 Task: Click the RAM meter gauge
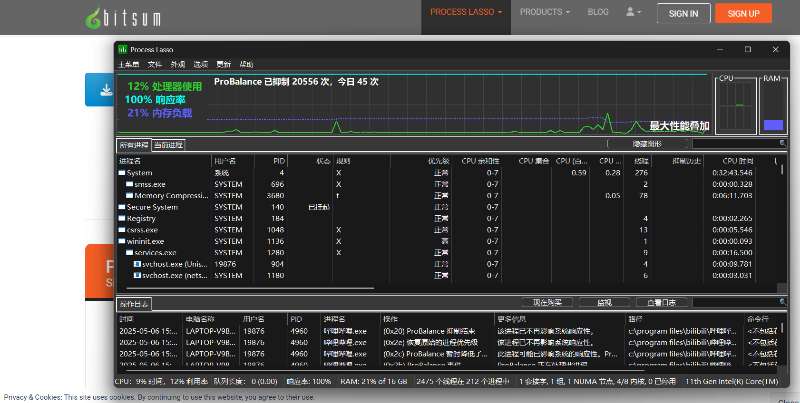point(773,106)
